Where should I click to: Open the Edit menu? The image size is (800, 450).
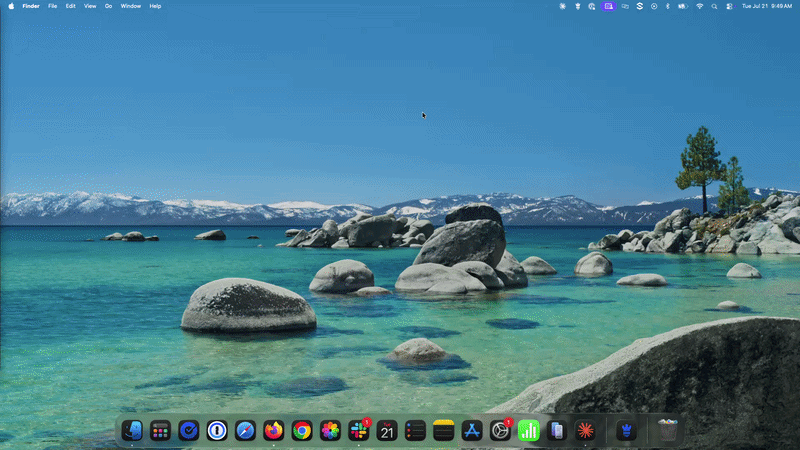point(70,6)
